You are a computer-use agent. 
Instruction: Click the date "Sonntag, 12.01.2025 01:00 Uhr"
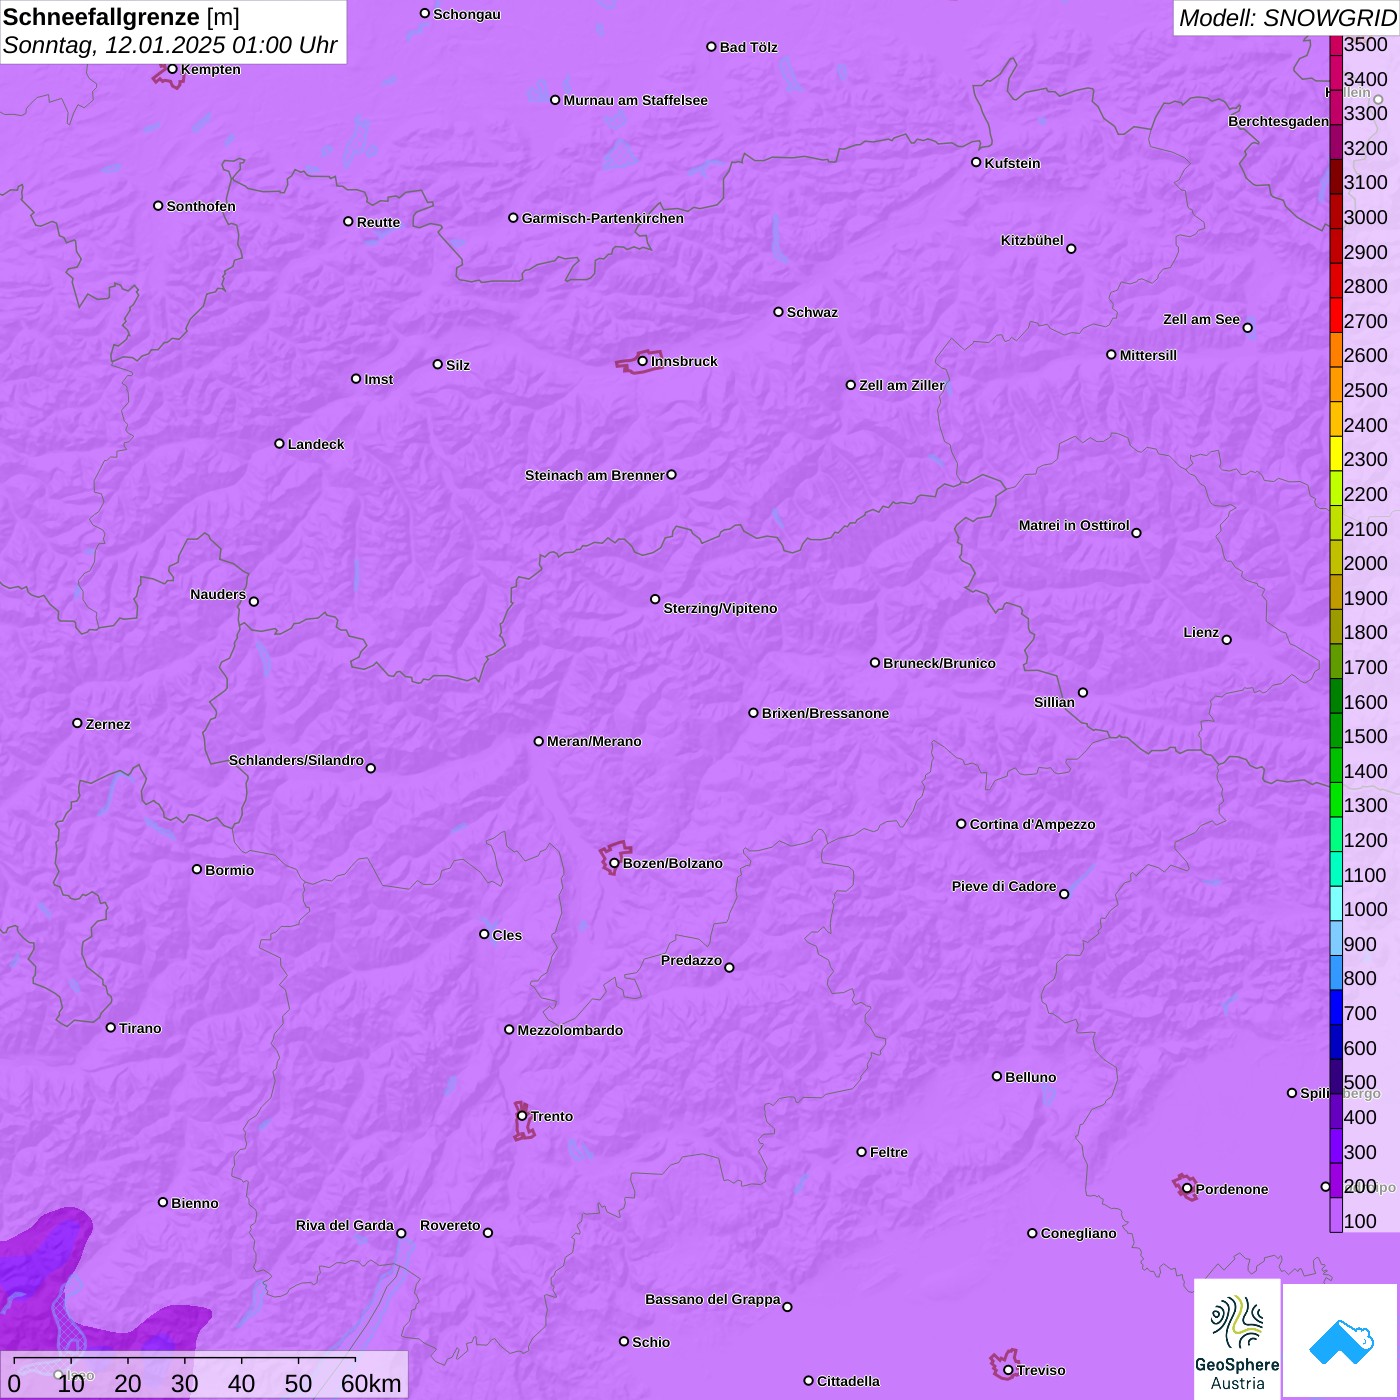coord(170,46)
